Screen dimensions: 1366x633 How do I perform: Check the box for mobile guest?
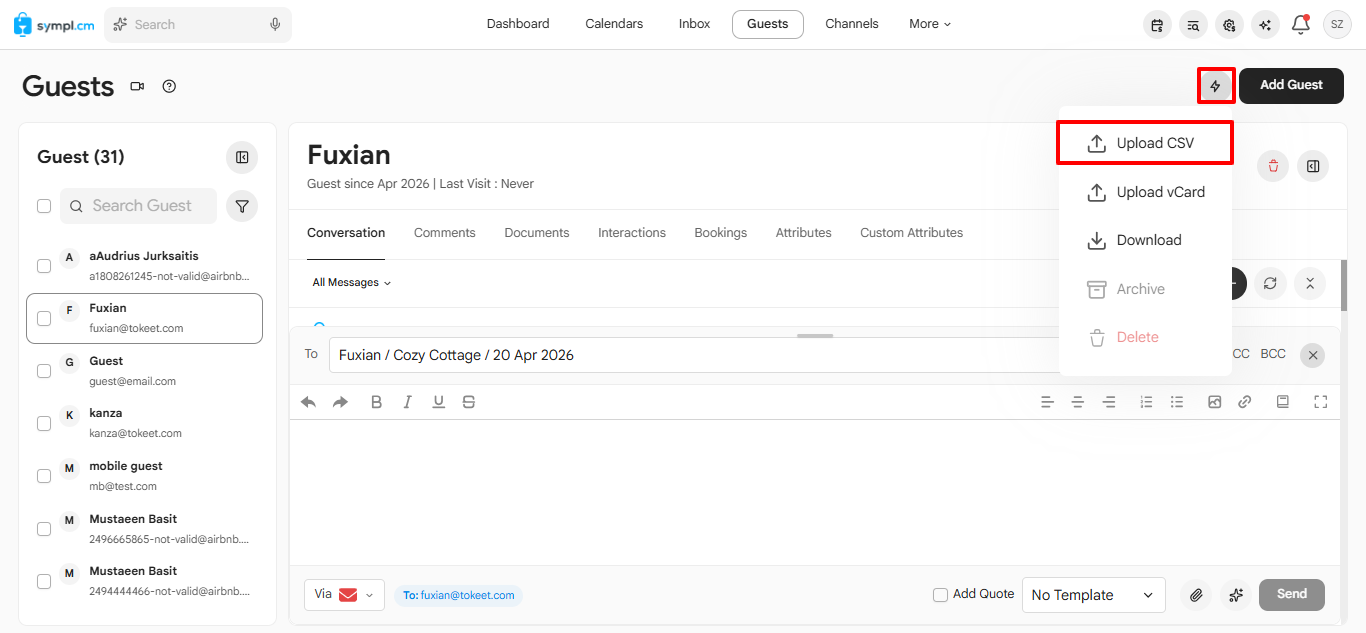(44, 476)
